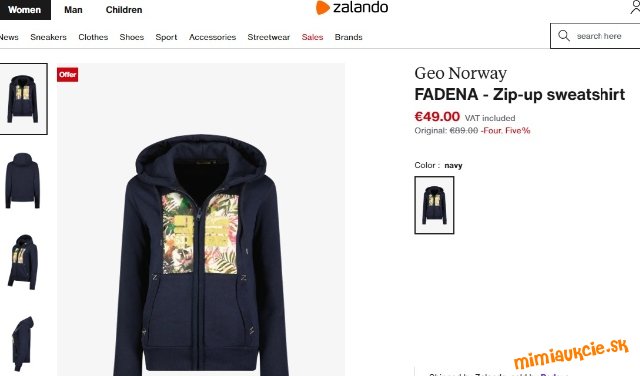Select the angled view hoodie thumbnail
Viewport: 640px width, 376px height.
pyautogui.click(x=23, y=262)
